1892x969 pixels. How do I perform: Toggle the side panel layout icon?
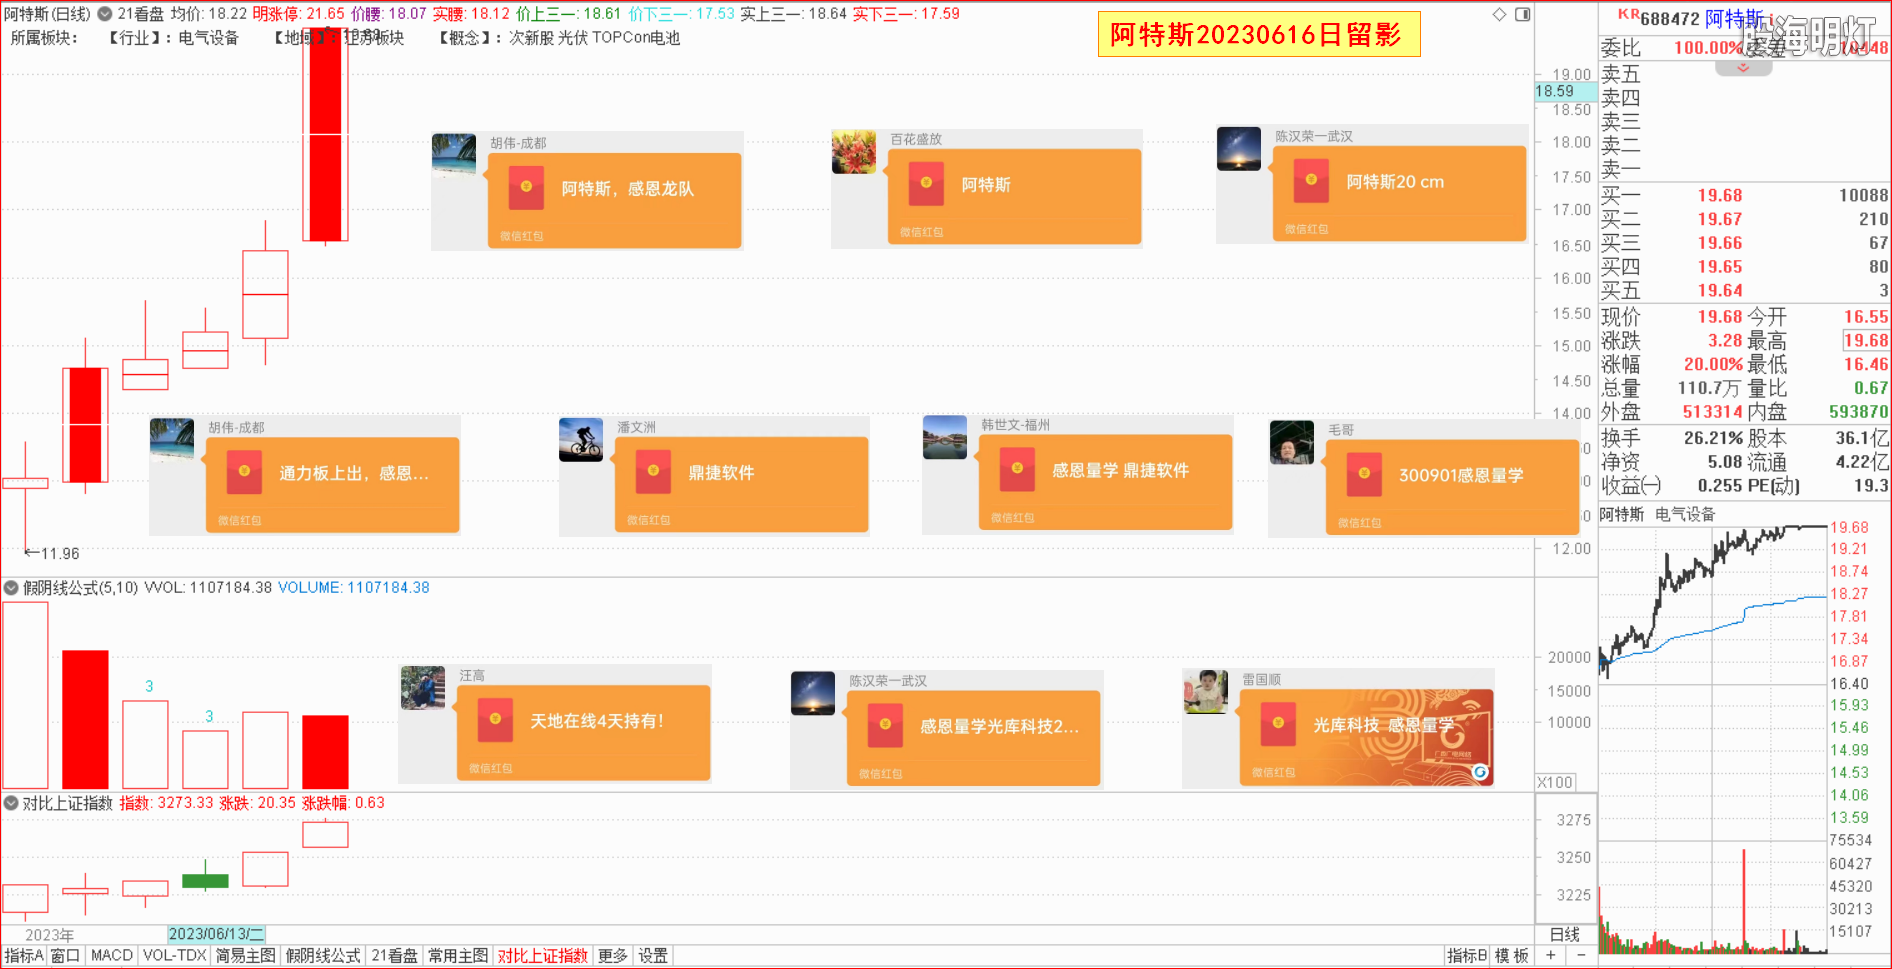[1522, 14]
